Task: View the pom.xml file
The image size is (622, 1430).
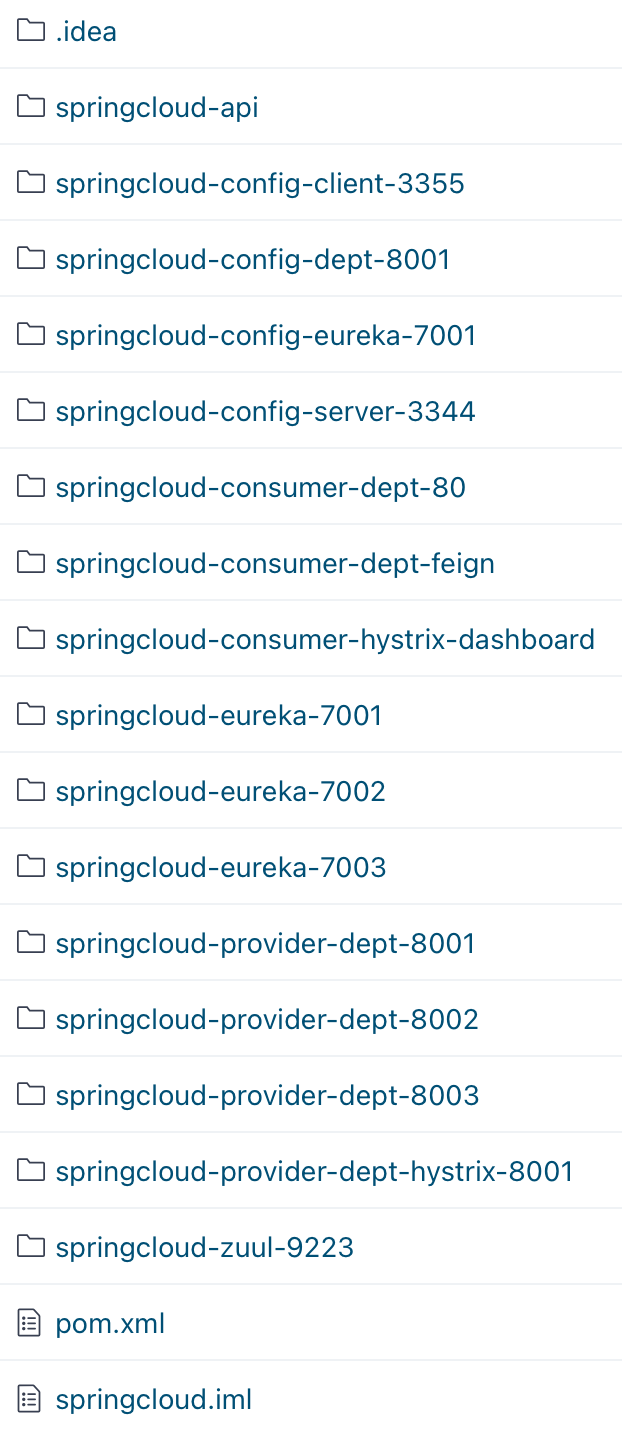Action: point(110,1324)
